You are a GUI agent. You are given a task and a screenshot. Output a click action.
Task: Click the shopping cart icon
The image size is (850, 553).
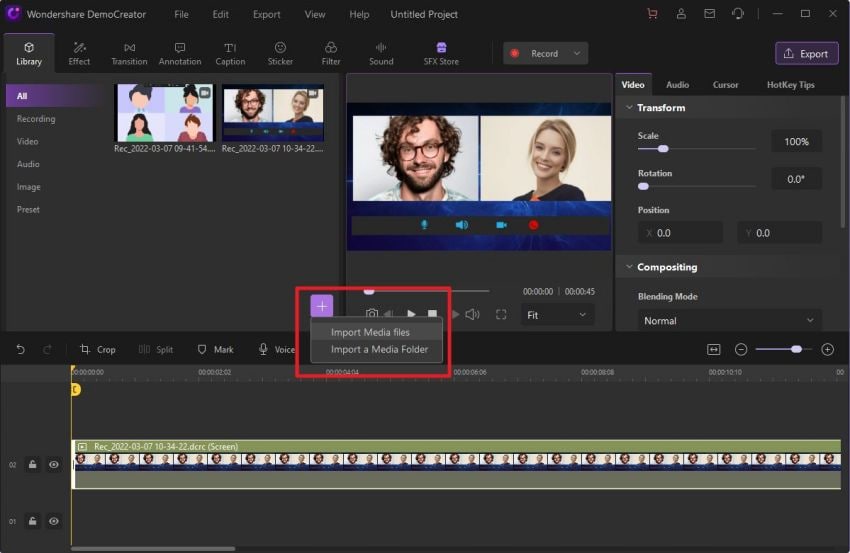tap(652, 14)
